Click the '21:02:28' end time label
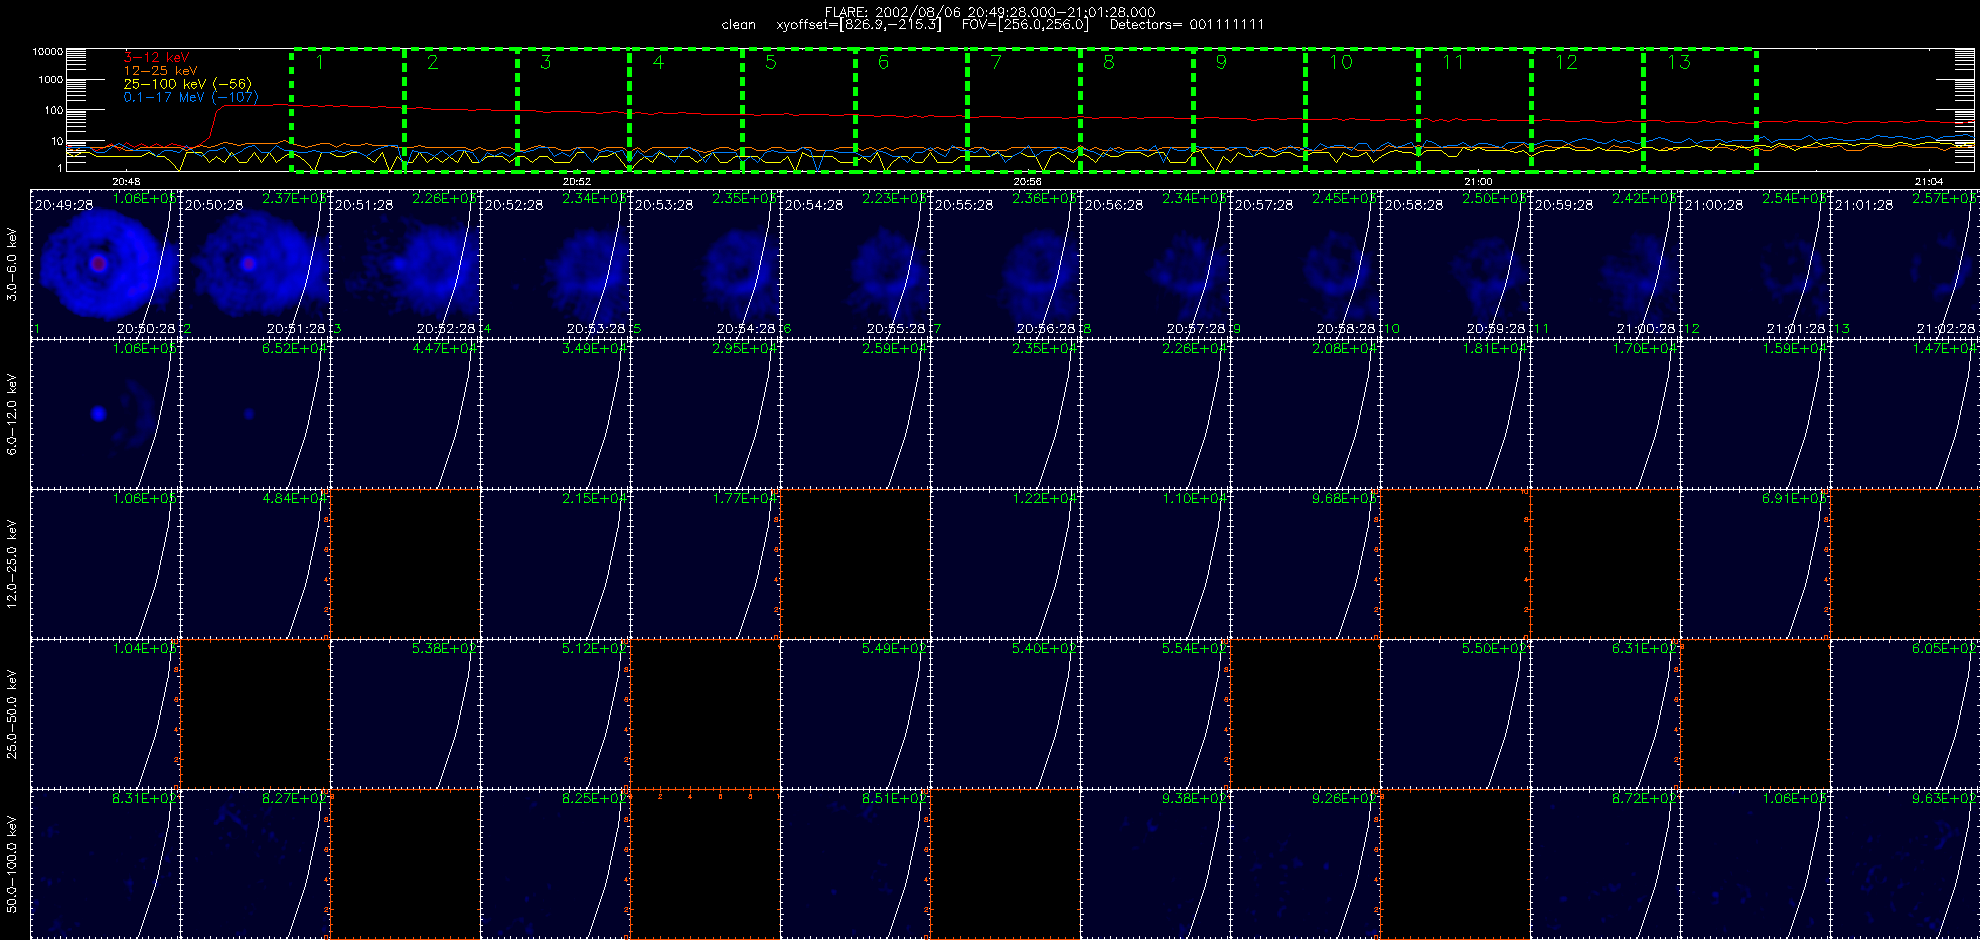The width and height of the screenshot is (1980, 940). pyautogui.click(x=1946, y=328)
